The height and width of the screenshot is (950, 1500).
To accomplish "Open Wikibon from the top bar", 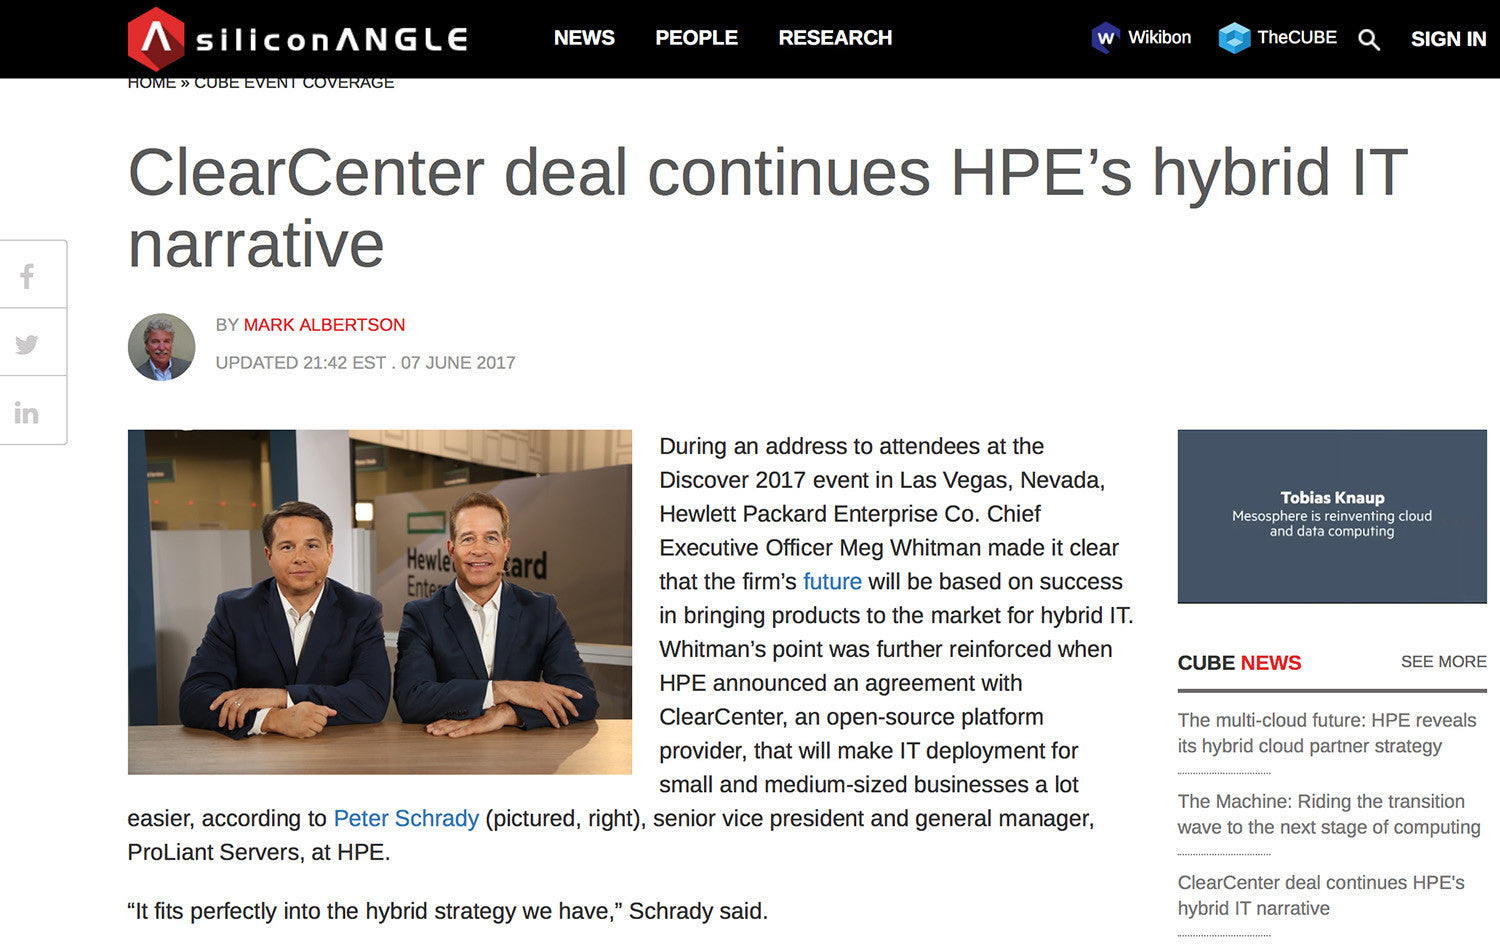I will point(1140,38).
